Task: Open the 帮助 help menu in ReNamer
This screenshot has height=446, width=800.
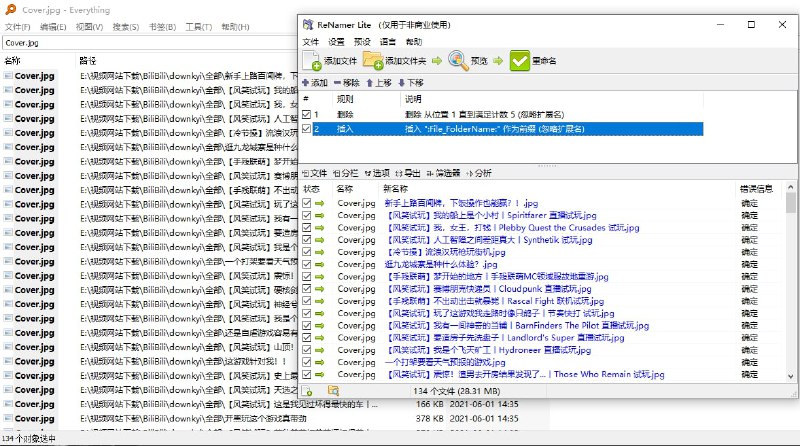Action: tap(414, 42)
